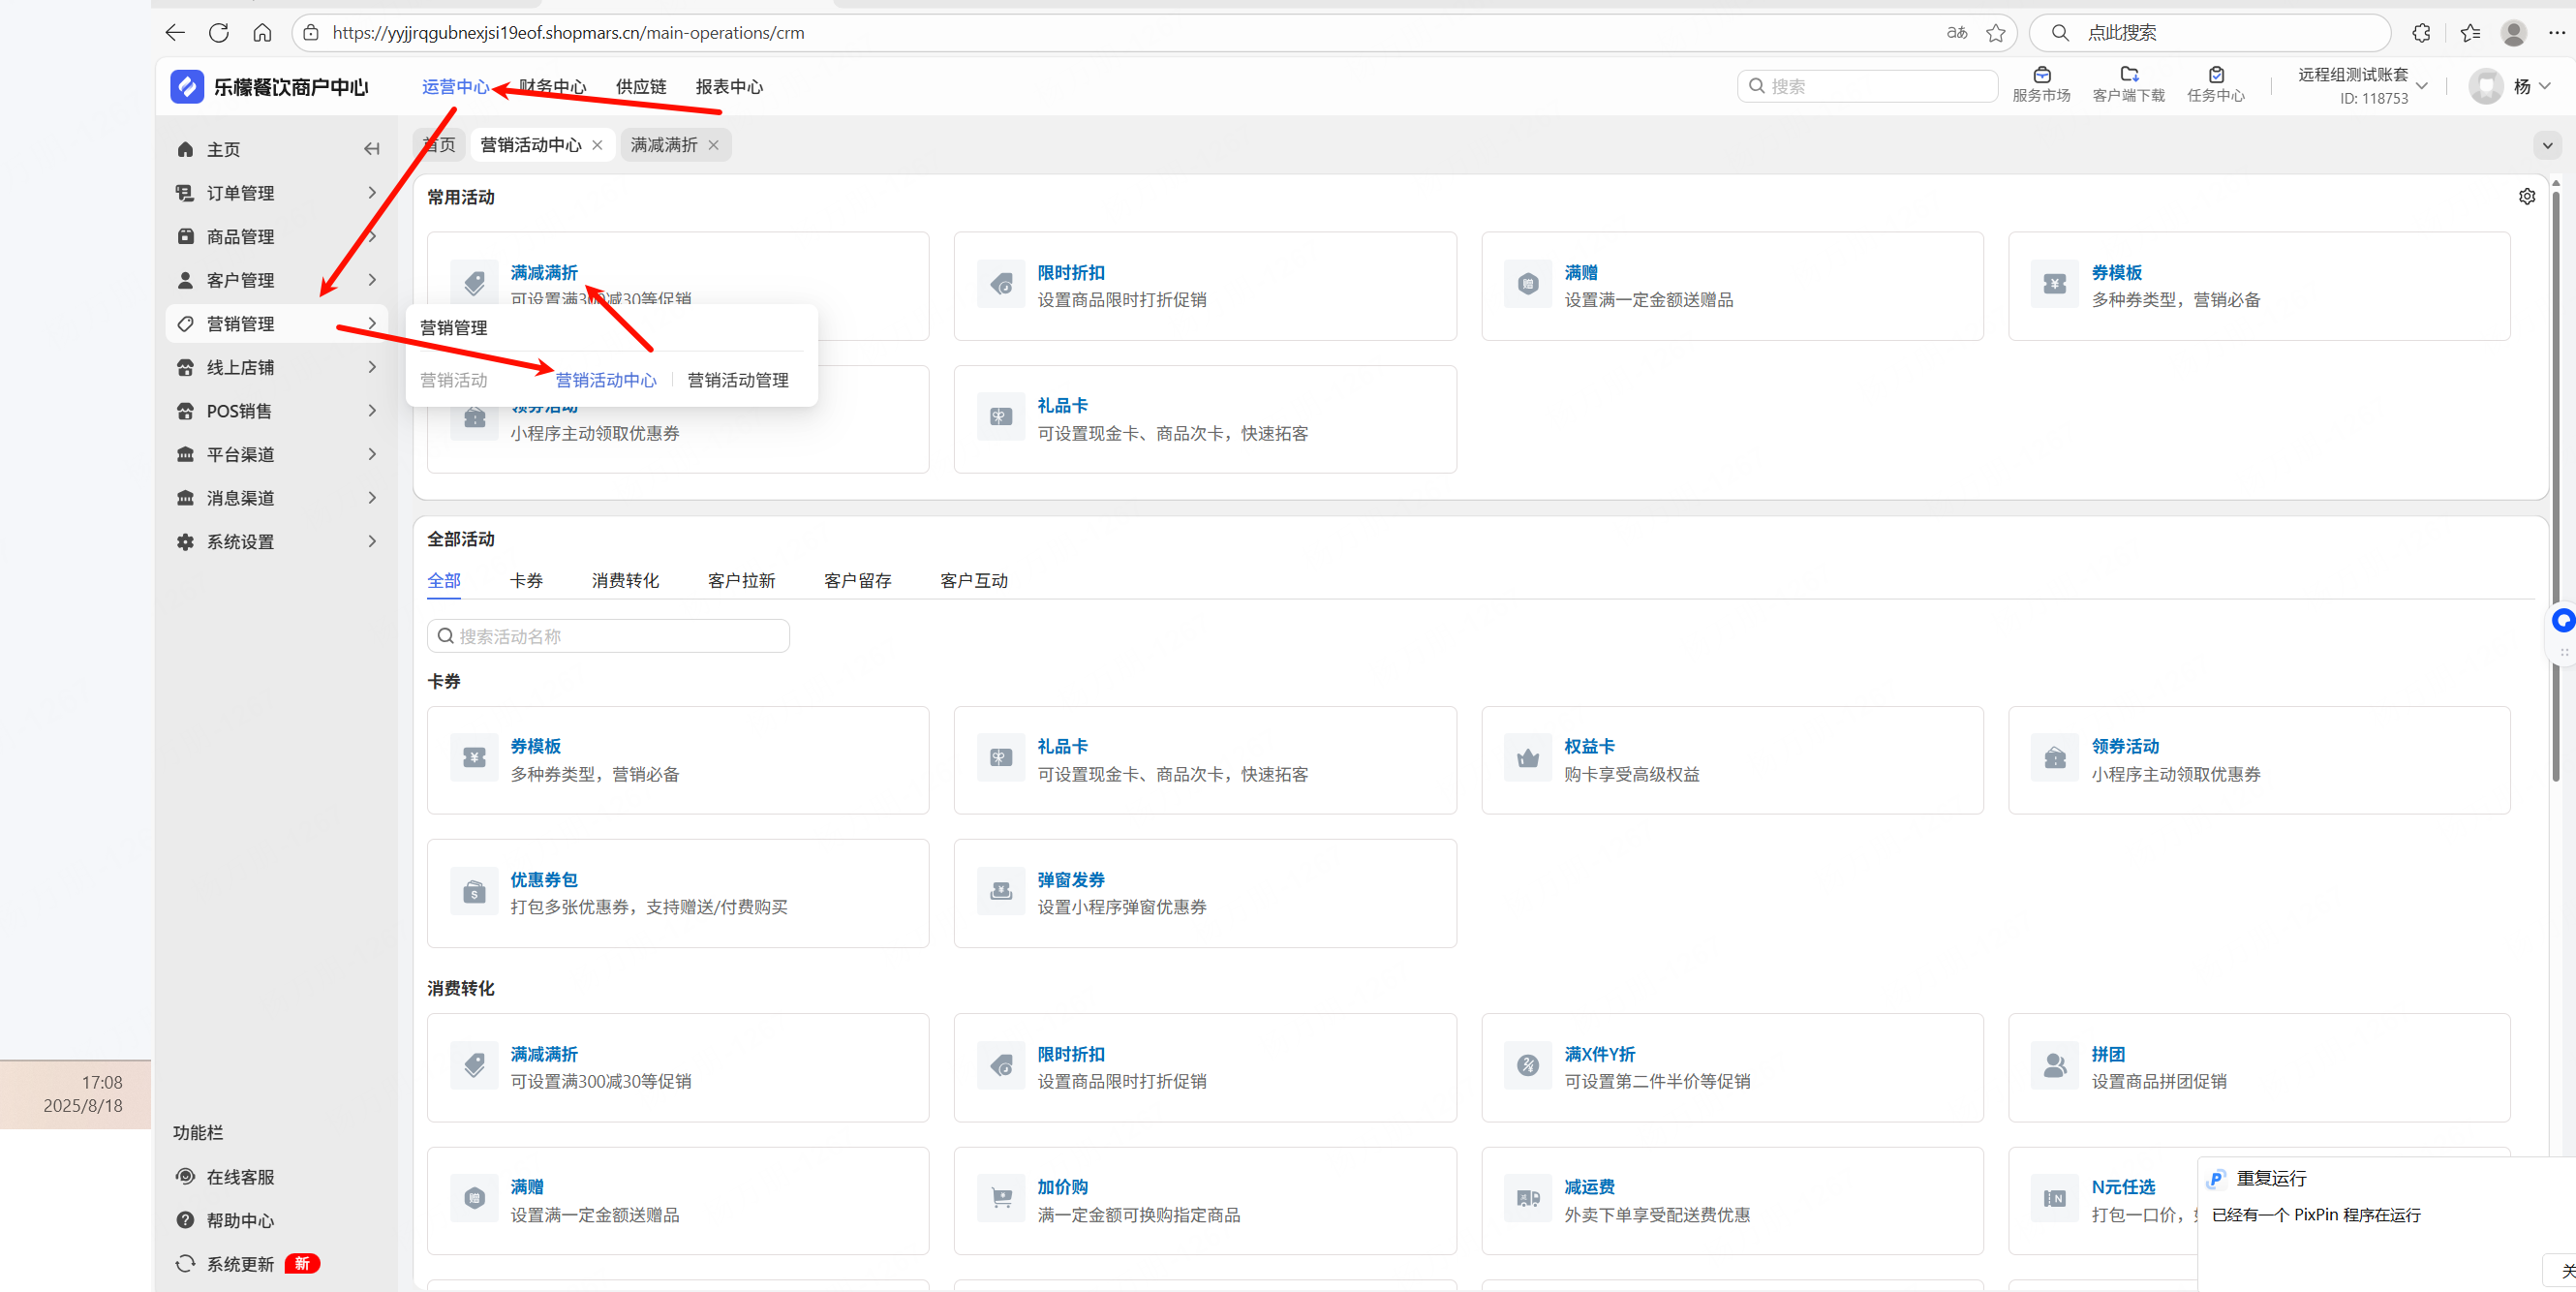Click the top 搜索 field

1867,86
